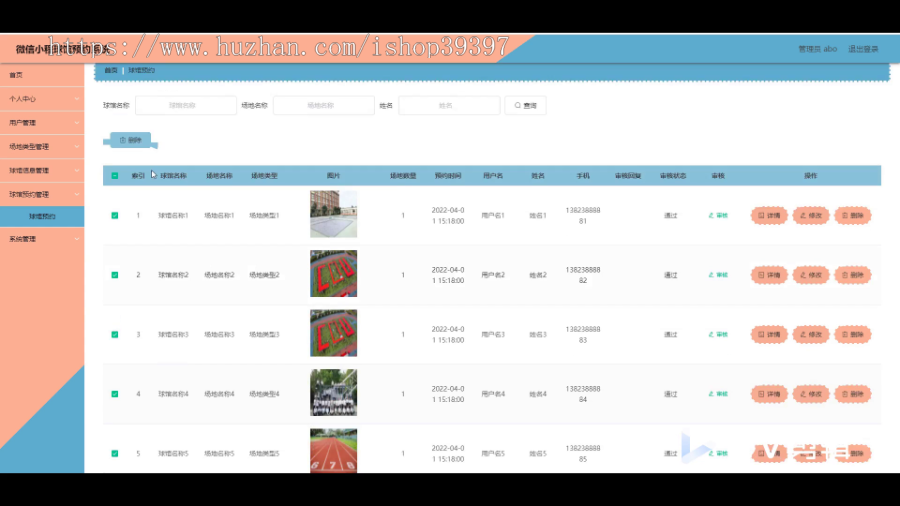Click the row 3 phone number cell
Viewport: 900px width, 506px height.
tap(583, 334)
